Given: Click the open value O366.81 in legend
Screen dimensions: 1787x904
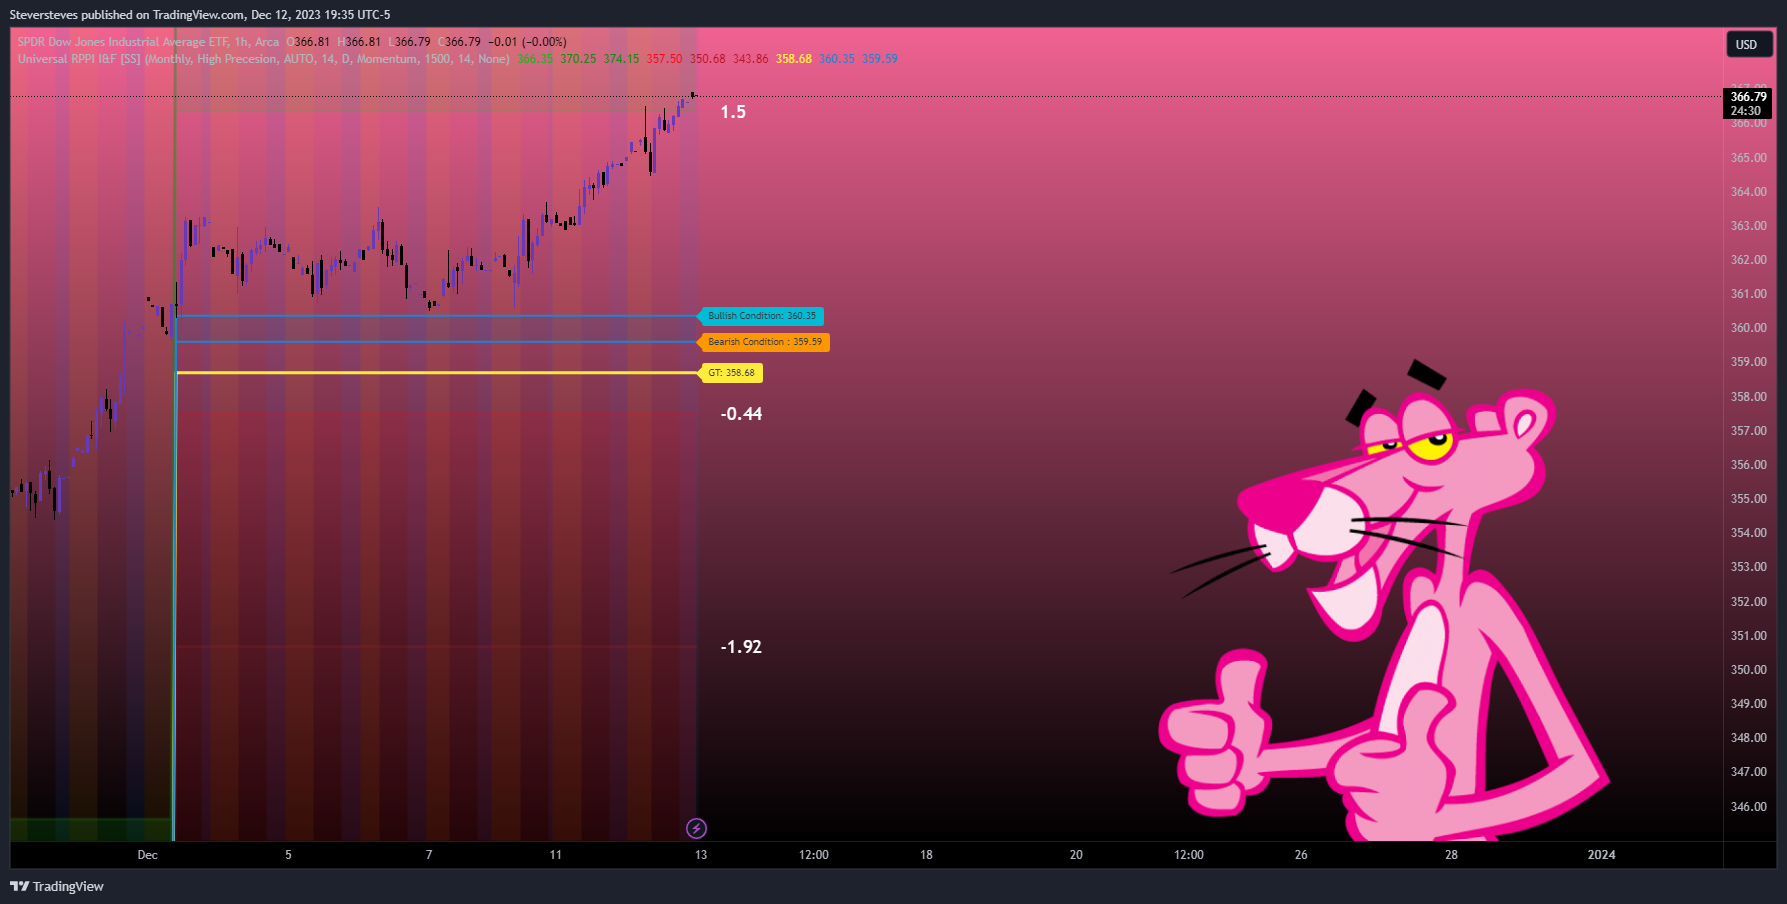Looking at the screenshot, I should 308,42.
